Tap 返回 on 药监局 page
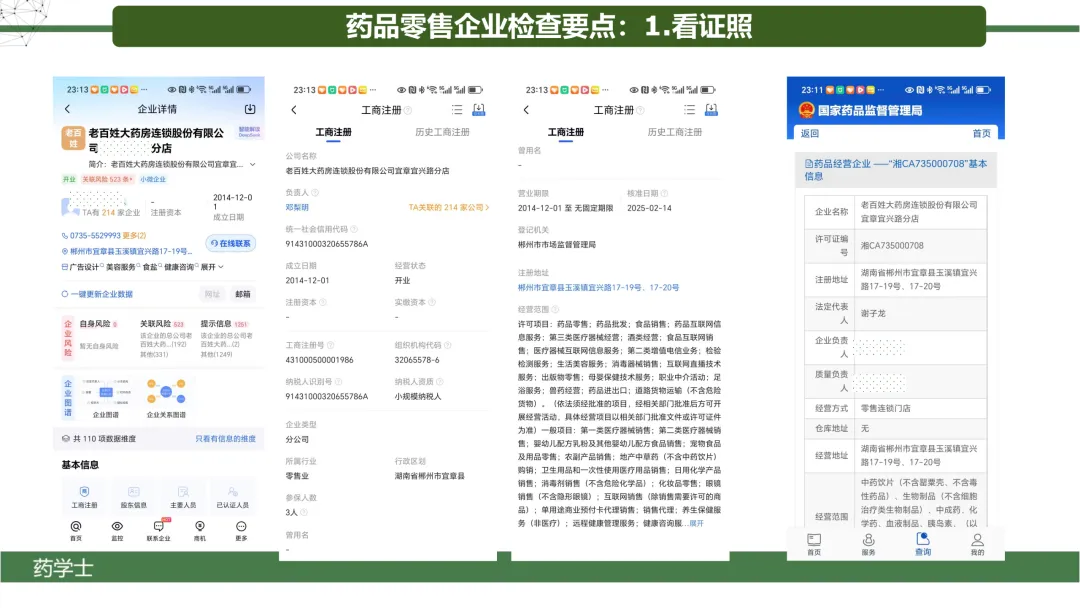The height and width of the screenshot is (608, 1080). [x=810, y=134]
